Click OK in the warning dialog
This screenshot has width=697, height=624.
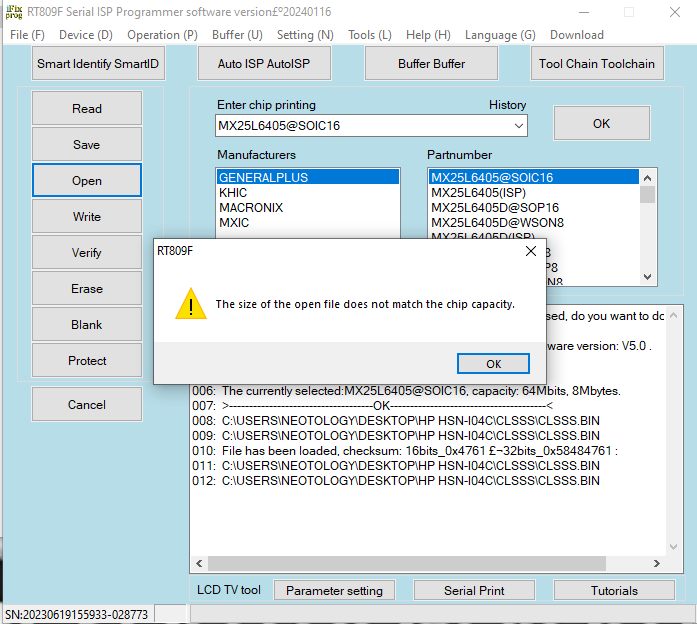click(x=493, y=364)
